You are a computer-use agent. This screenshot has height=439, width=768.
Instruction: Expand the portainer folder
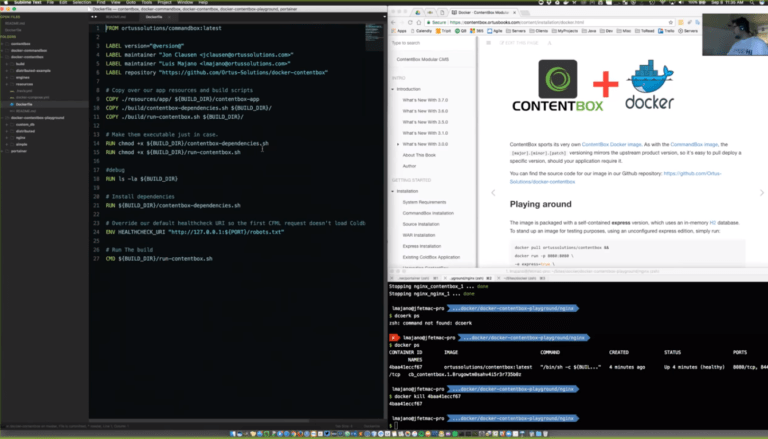(2, 151)
